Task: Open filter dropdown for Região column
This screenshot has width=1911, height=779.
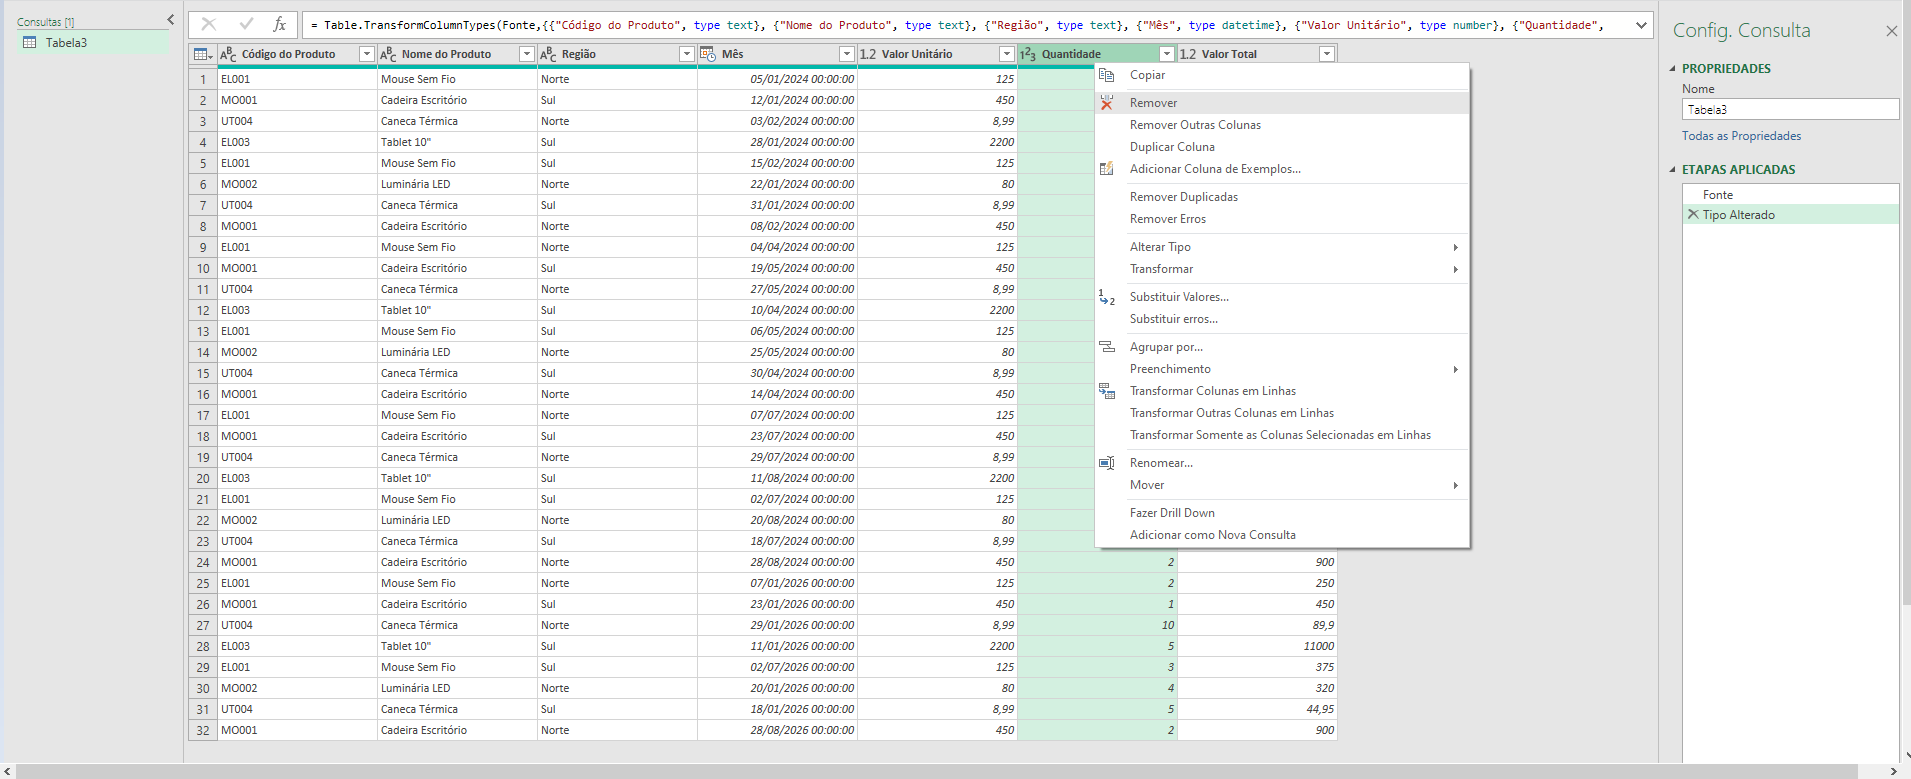Action: [687, 54]
